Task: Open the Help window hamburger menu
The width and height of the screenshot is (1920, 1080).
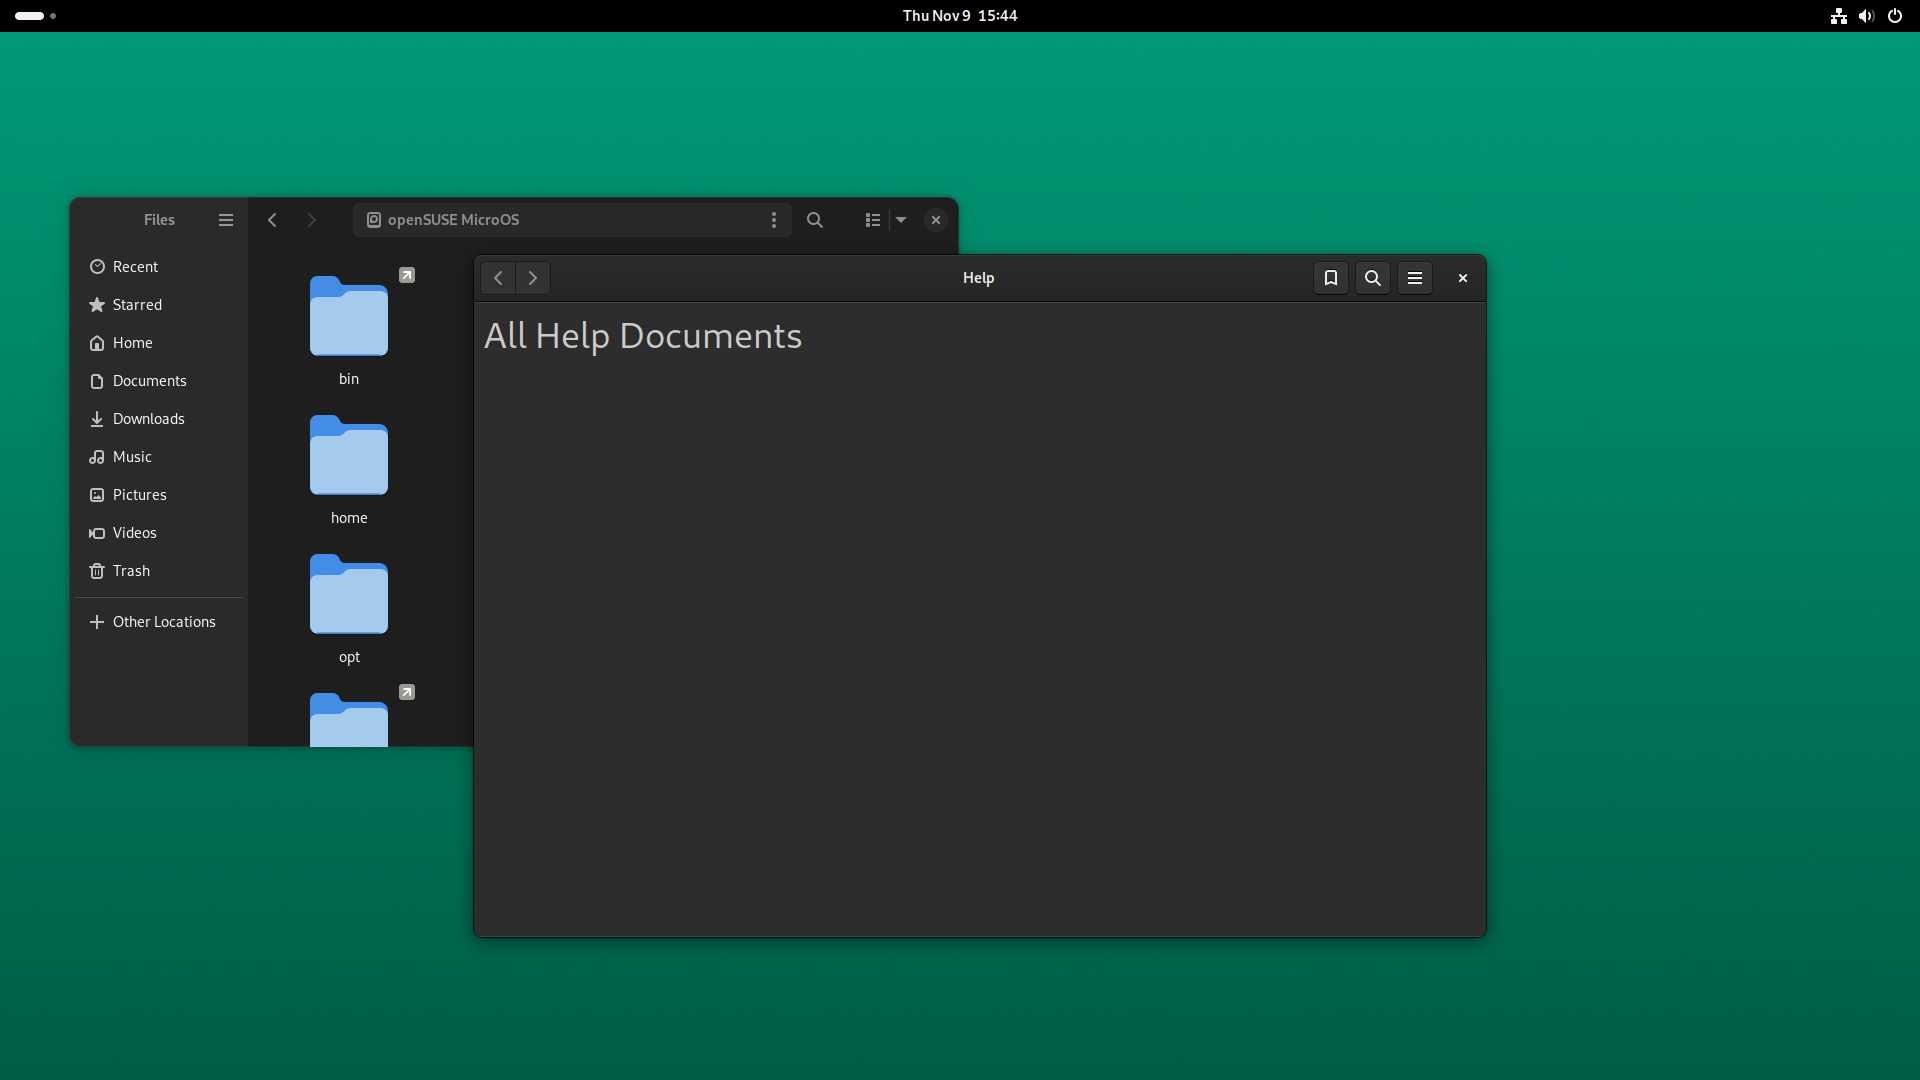Action: click(1414, 278)
